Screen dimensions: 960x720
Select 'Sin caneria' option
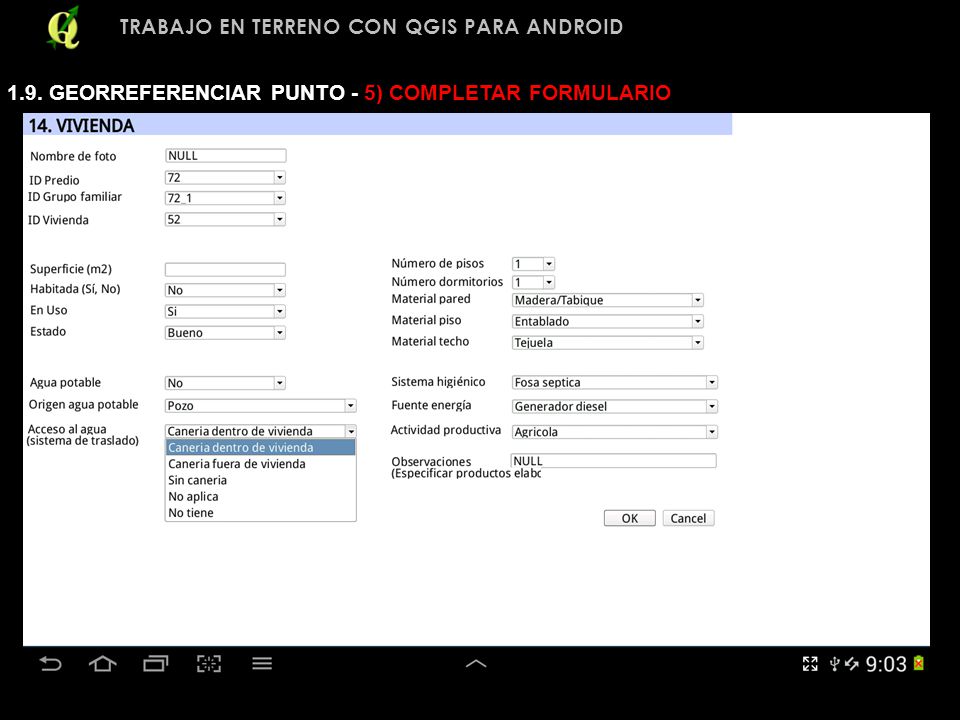click(261, 481)
